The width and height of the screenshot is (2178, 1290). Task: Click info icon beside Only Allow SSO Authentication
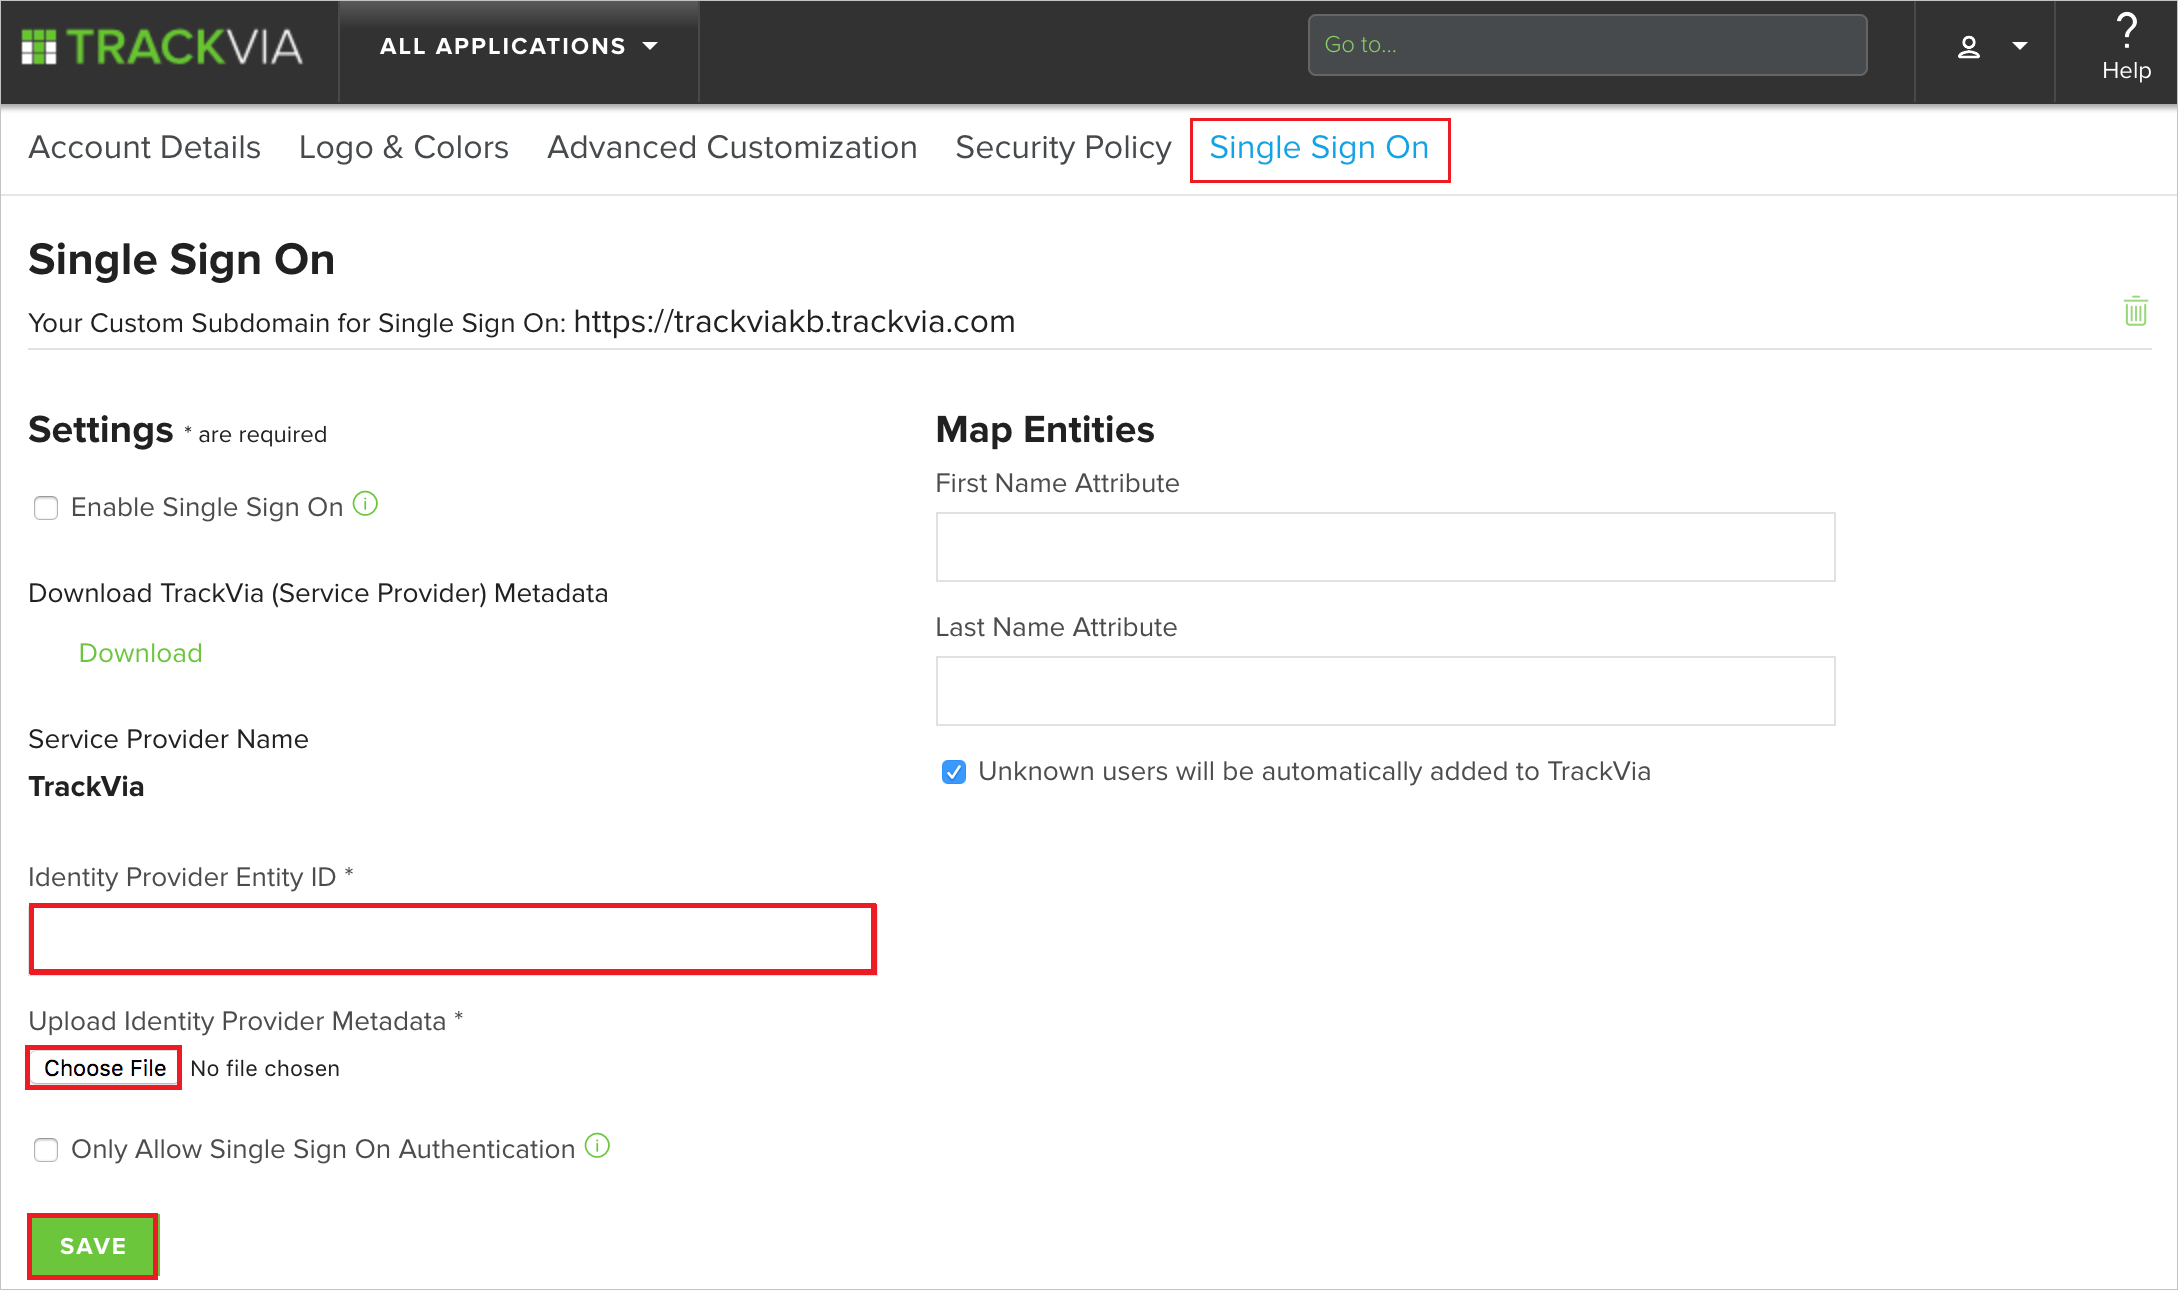tap(596, 1146)
